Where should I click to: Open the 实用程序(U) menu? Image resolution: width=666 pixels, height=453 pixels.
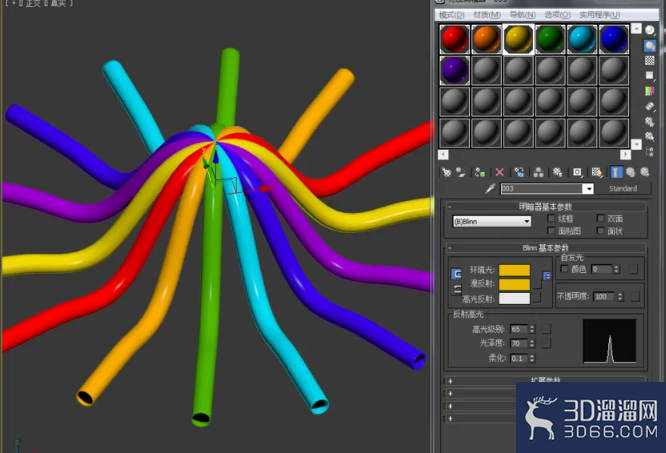tap(600, 15)
